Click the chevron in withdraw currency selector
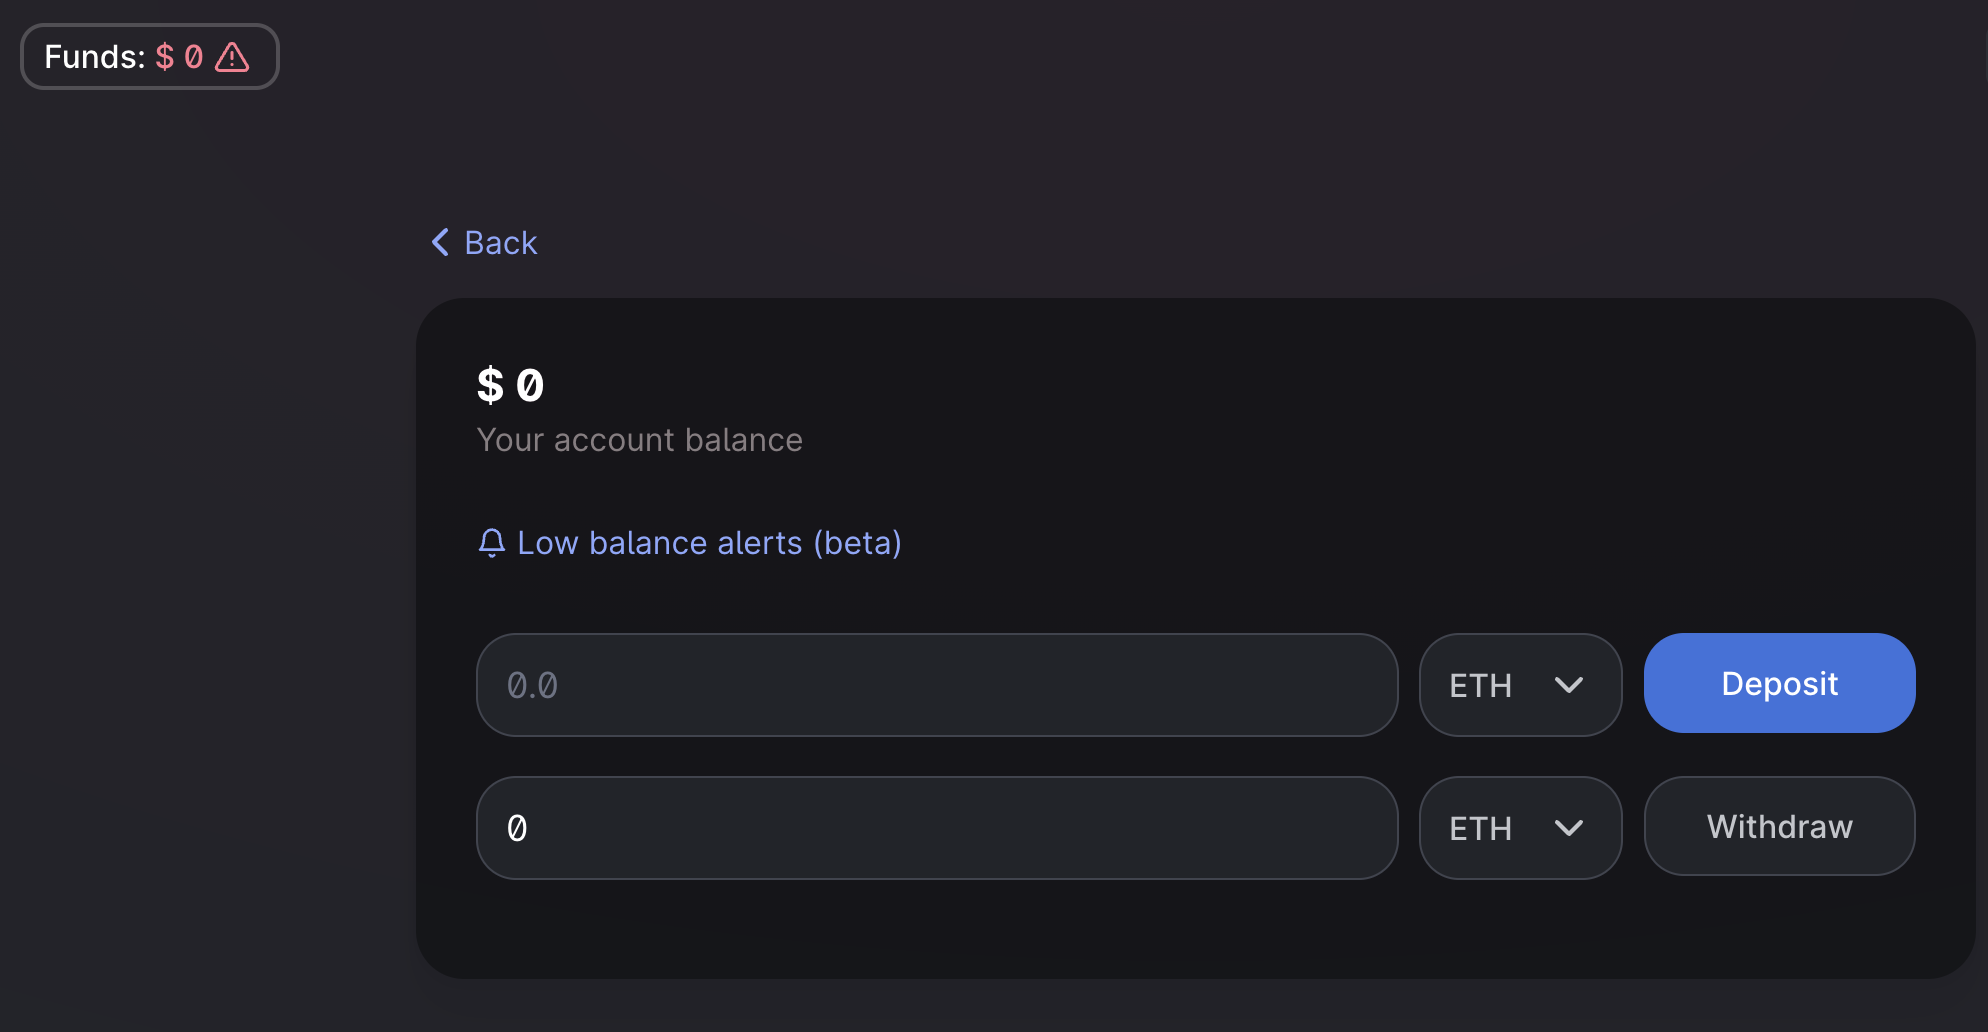The width and height of the screenshot is (1988, 1032). tap(1569, 828)
